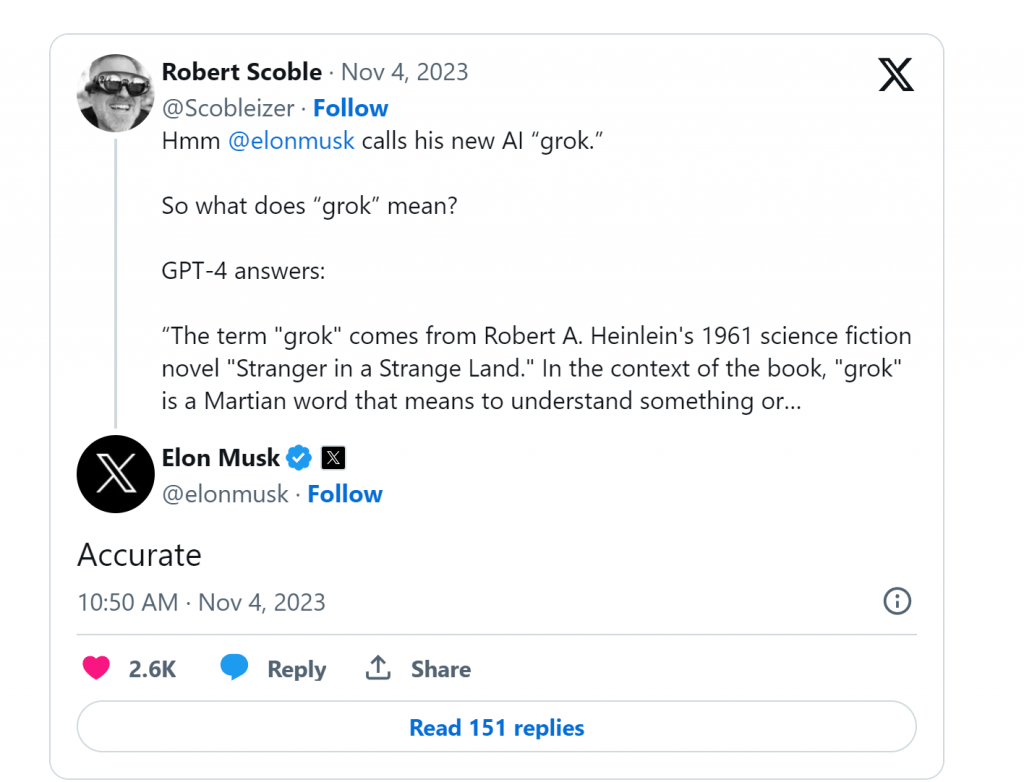Click the @elonmusk mention in Scoble's tweet text
Screen dimensions: 1024x782
291,141
